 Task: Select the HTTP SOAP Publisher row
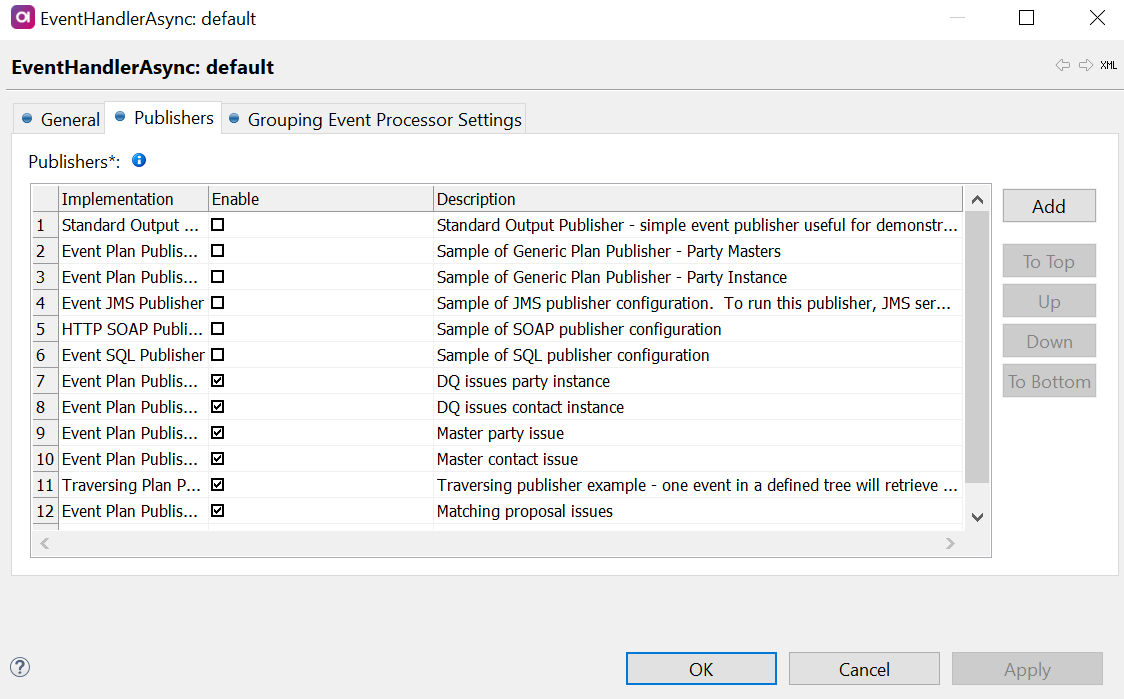pyautogui.click(x=130, y=329)
